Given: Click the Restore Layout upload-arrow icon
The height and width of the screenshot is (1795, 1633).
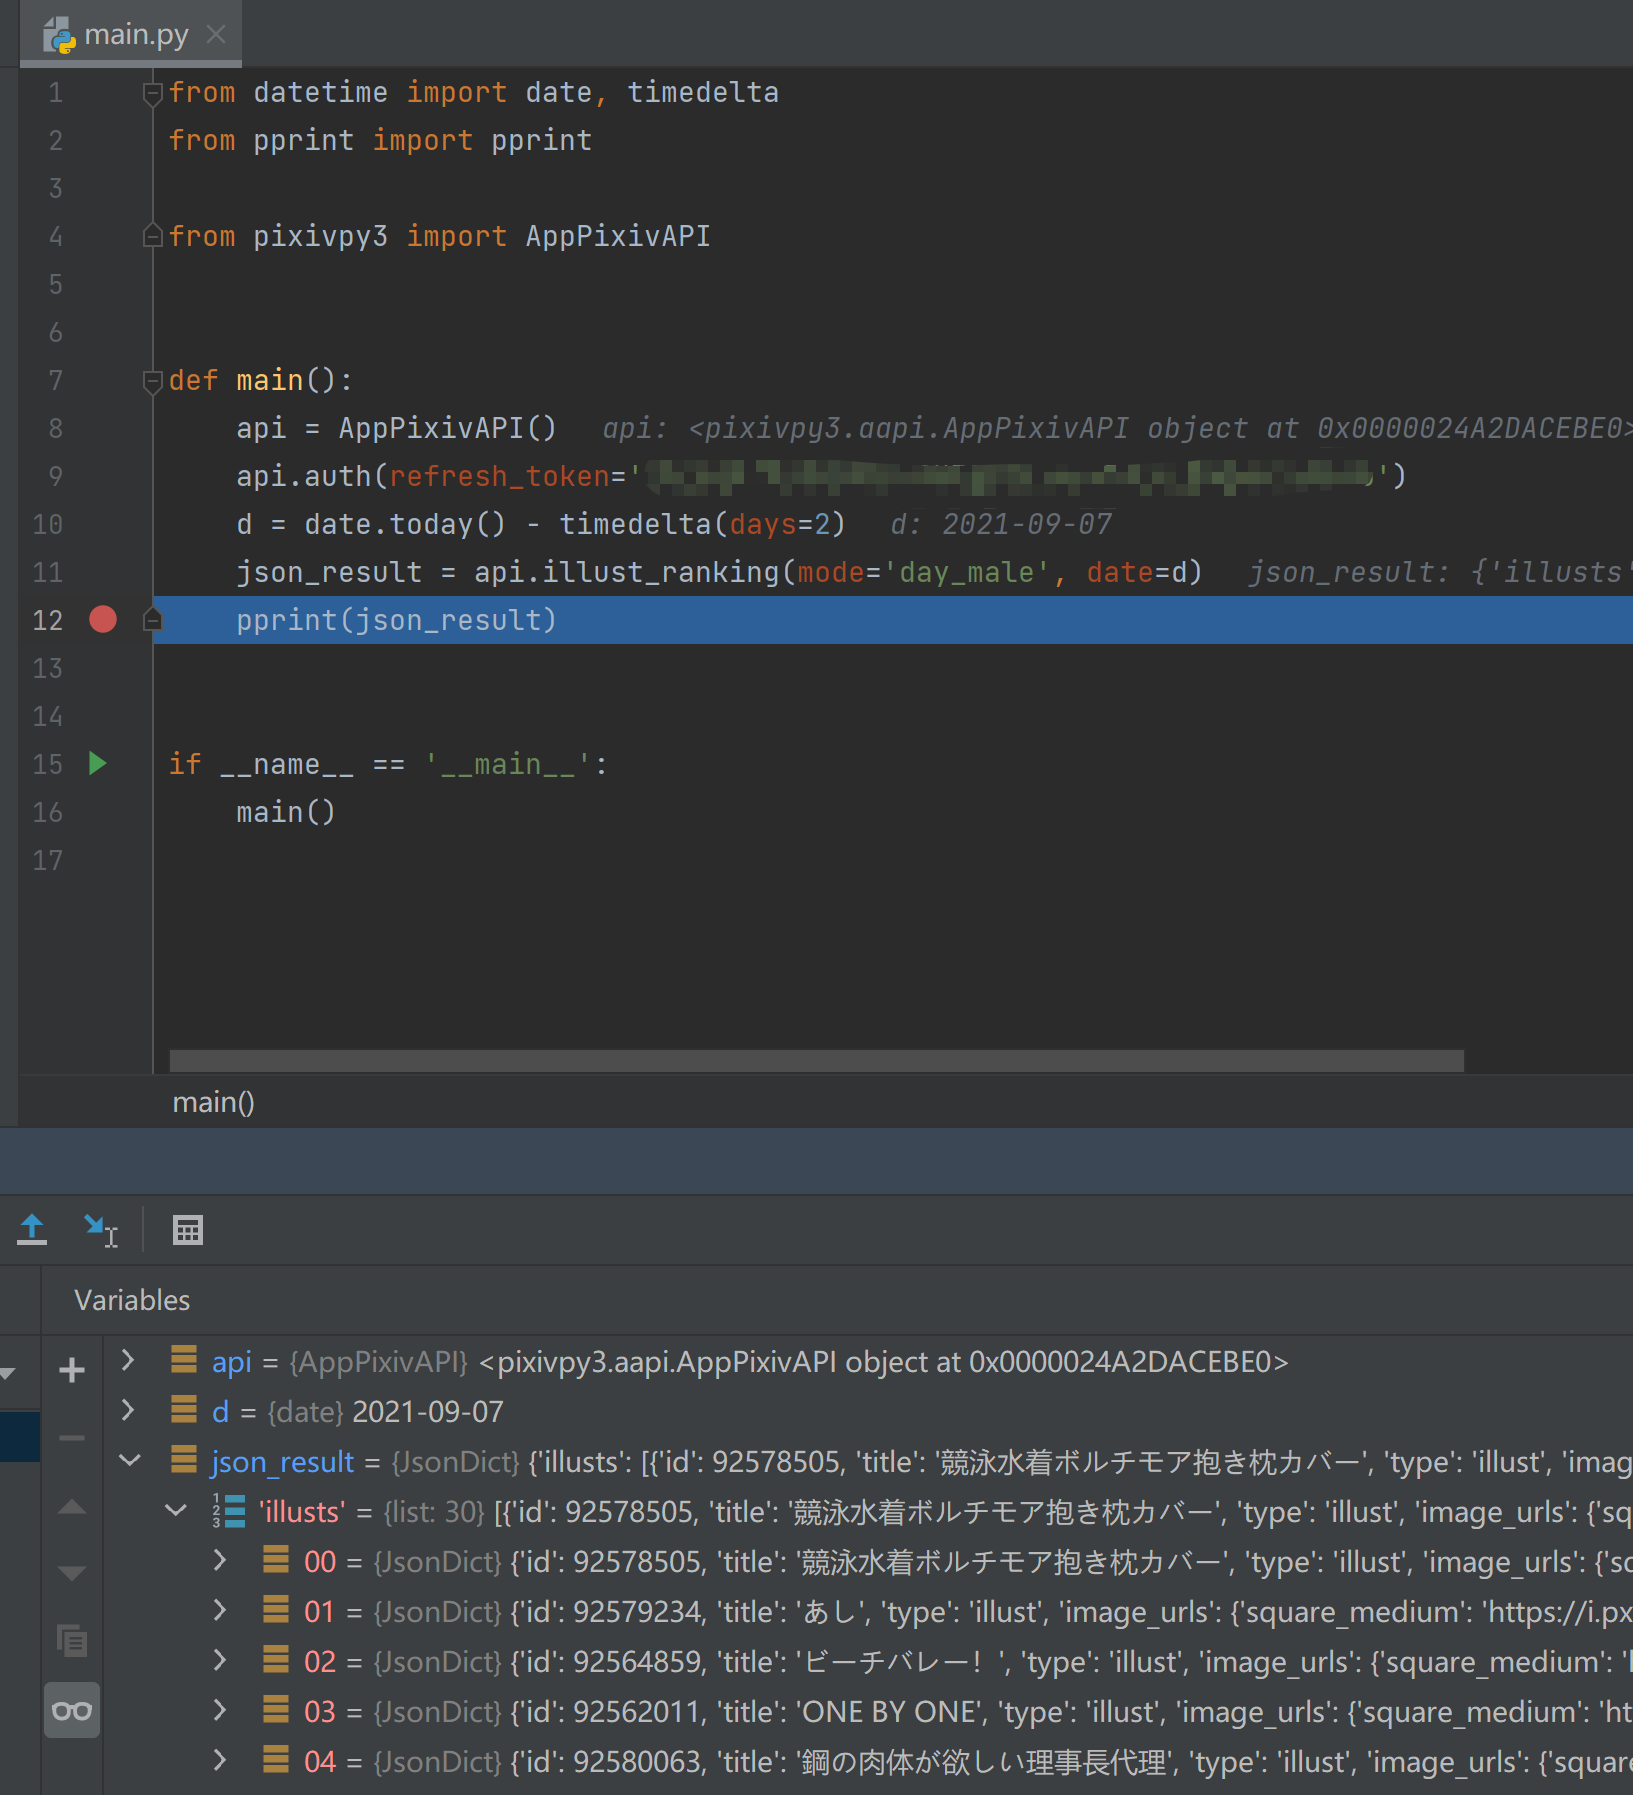Looking at the screenshot, I should [x=31, y=1229].
